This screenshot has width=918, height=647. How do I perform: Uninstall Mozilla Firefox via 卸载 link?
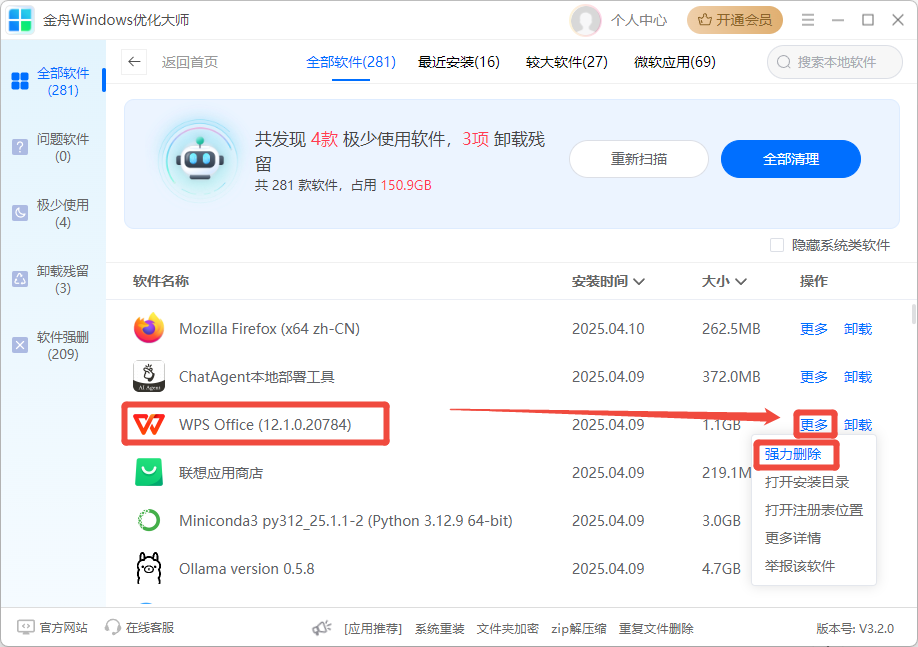[858, 329]
